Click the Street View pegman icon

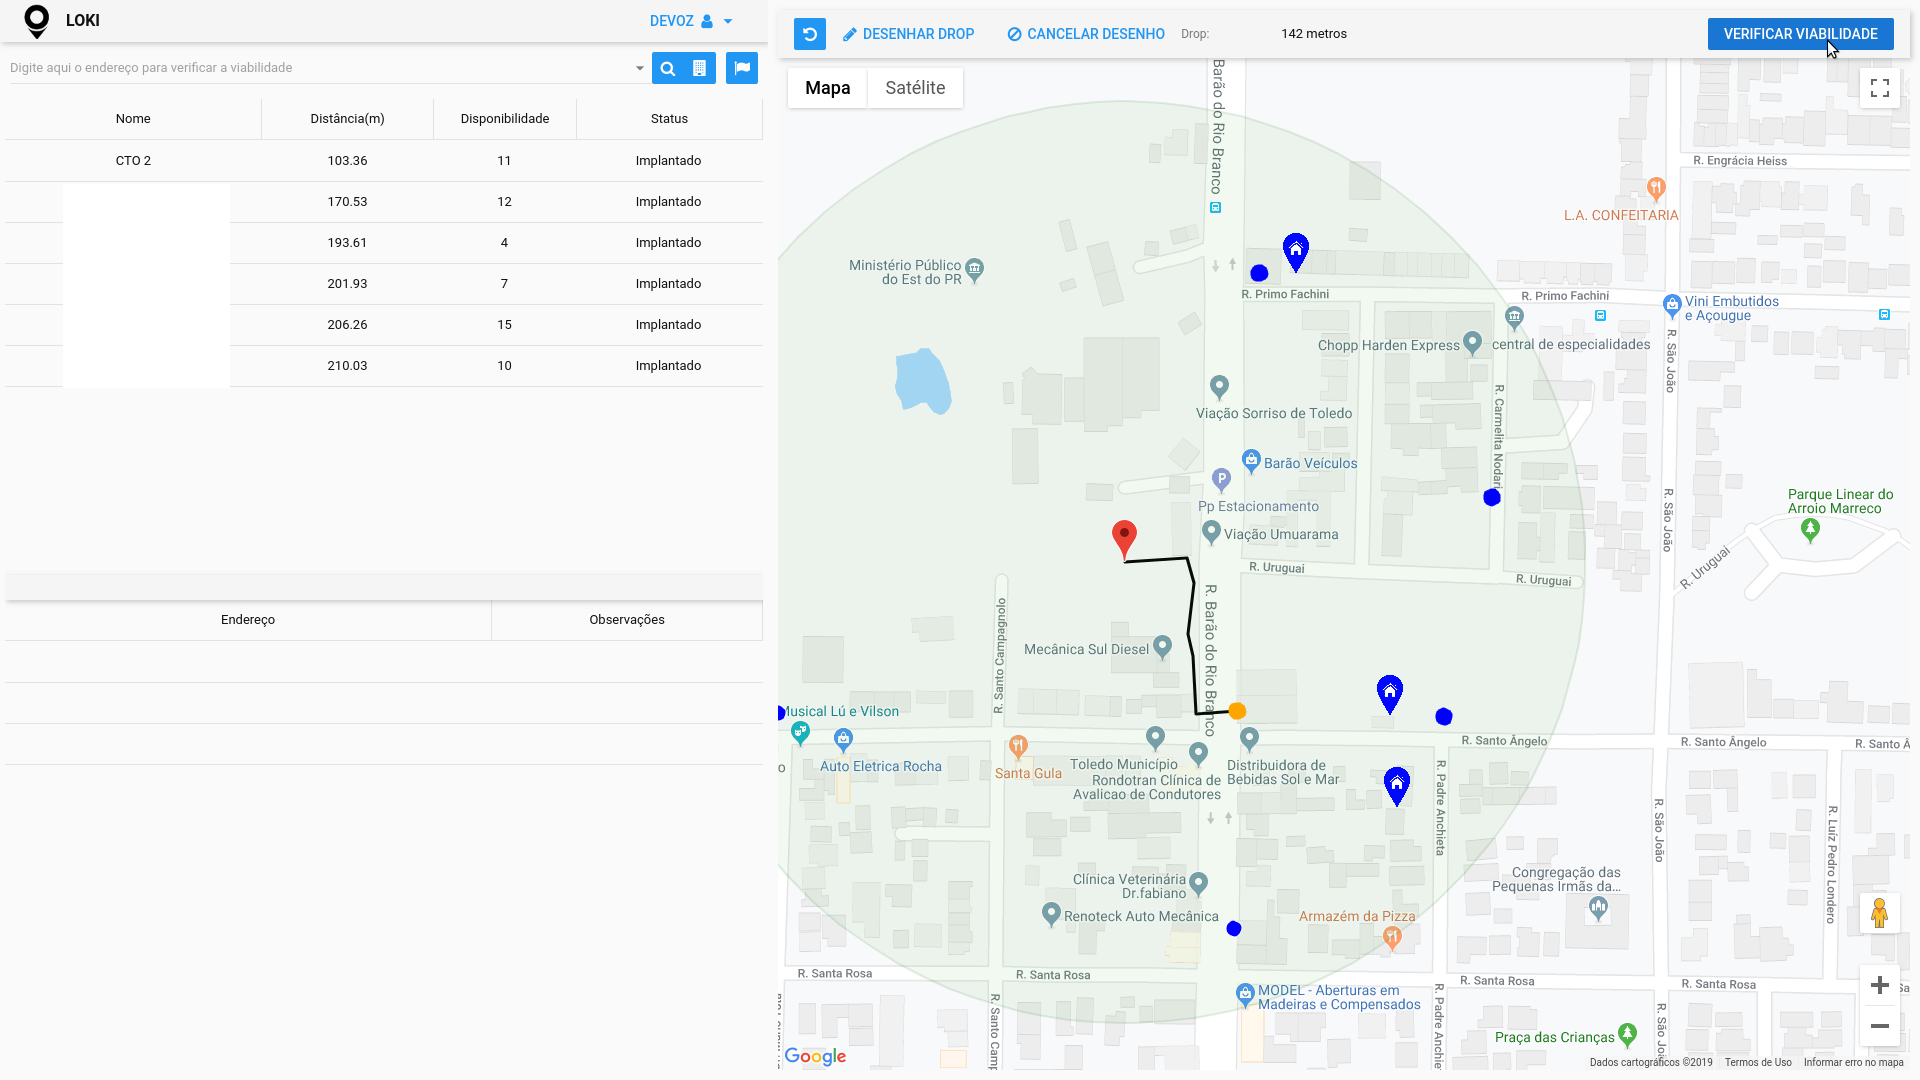point(1879,913)
